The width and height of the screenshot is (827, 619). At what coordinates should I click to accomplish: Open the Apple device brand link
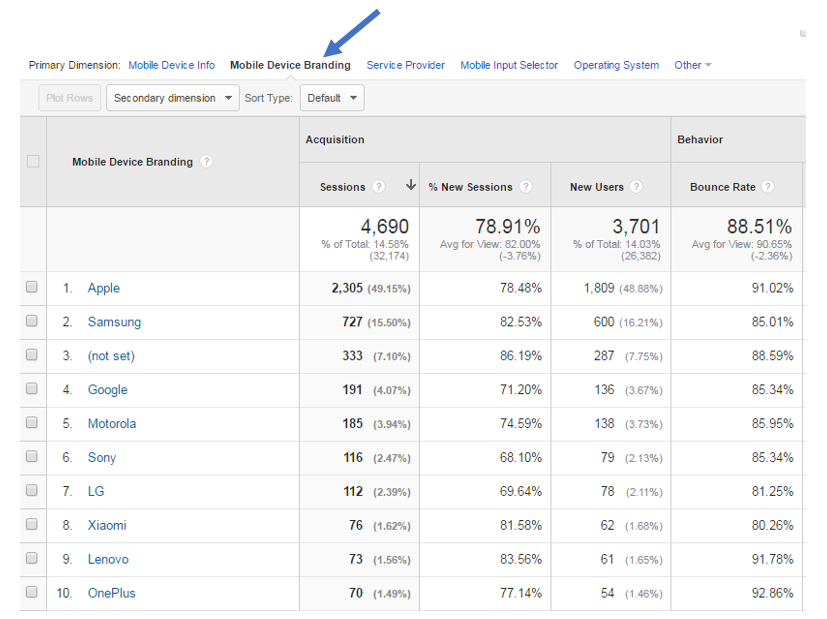click(104, 288)
